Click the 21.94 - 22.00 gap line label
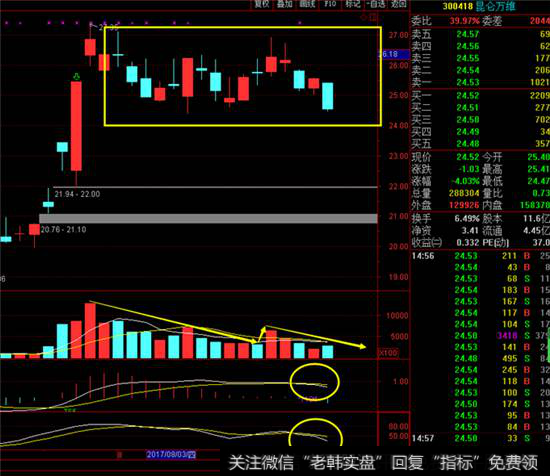The width and height of the screenshot is (550, 476). pos(77,194)
